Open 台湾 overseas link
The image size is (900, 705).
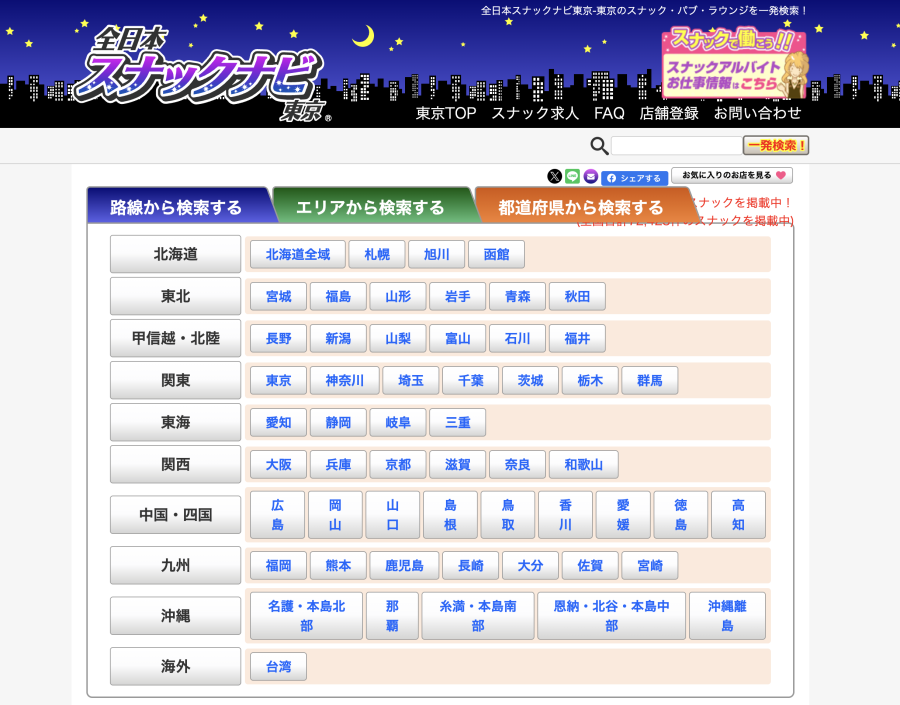[x=278, y=667]
